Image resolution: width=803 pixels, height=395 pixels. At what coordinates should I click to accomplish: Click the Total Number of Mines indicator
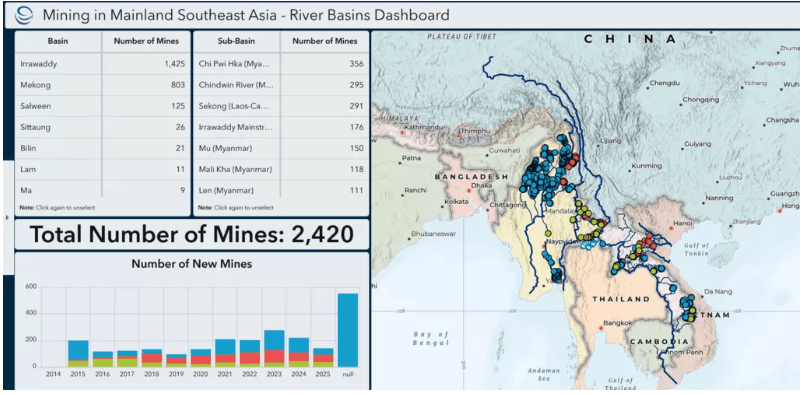[192, 234]
